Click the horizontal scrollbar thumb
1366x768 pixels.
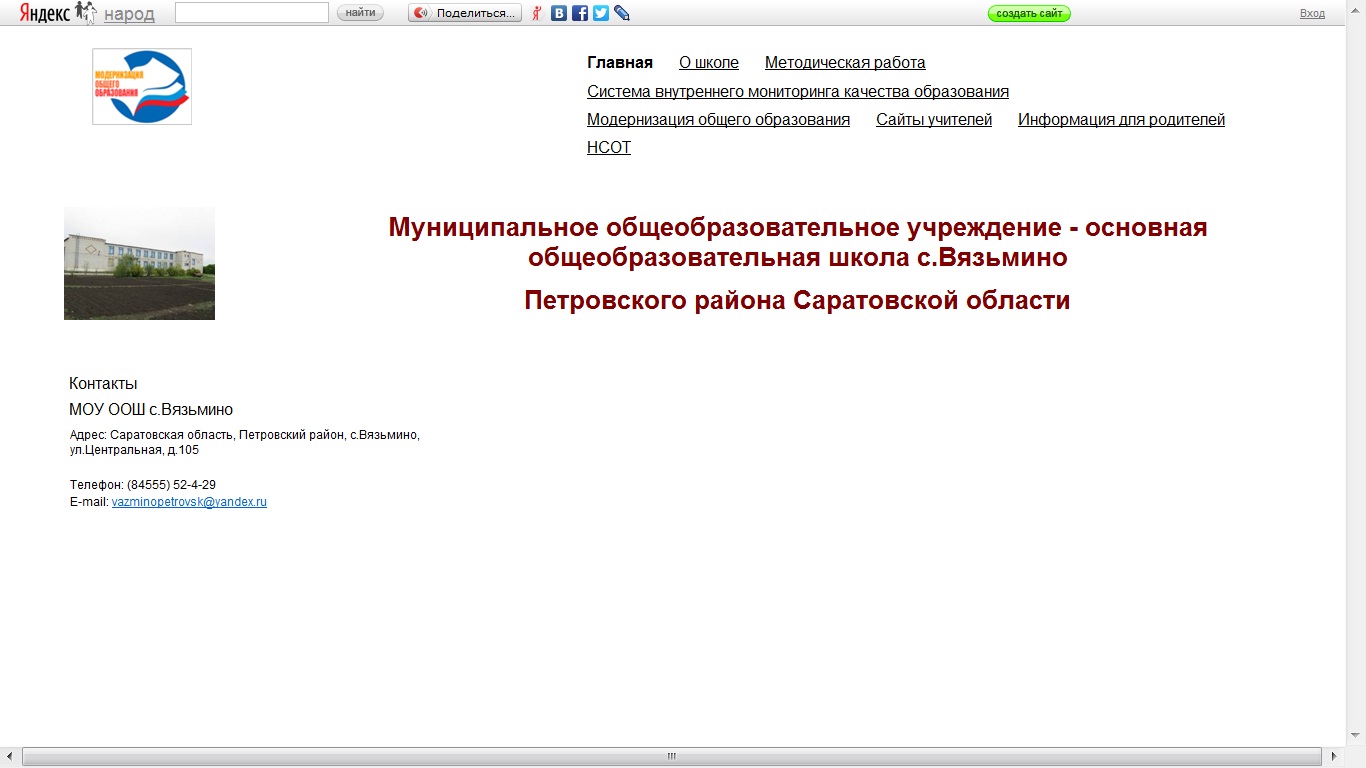[x=672, y=757]
